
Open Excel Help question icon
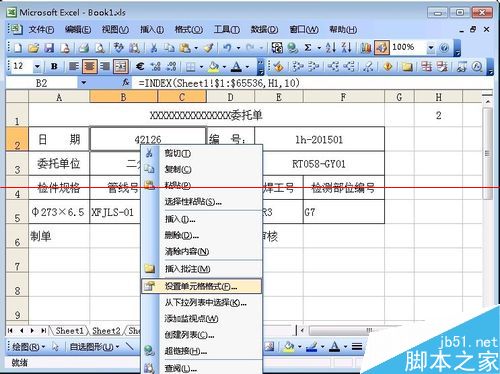click(444, 48)
